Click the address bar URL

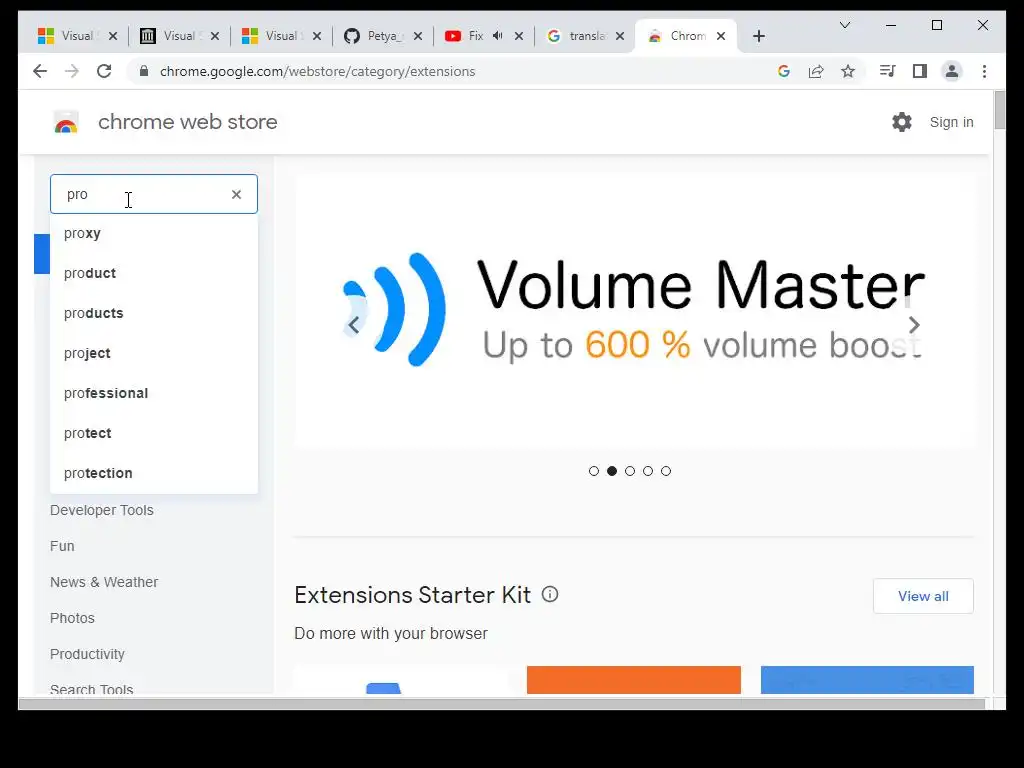click(317, 71)
